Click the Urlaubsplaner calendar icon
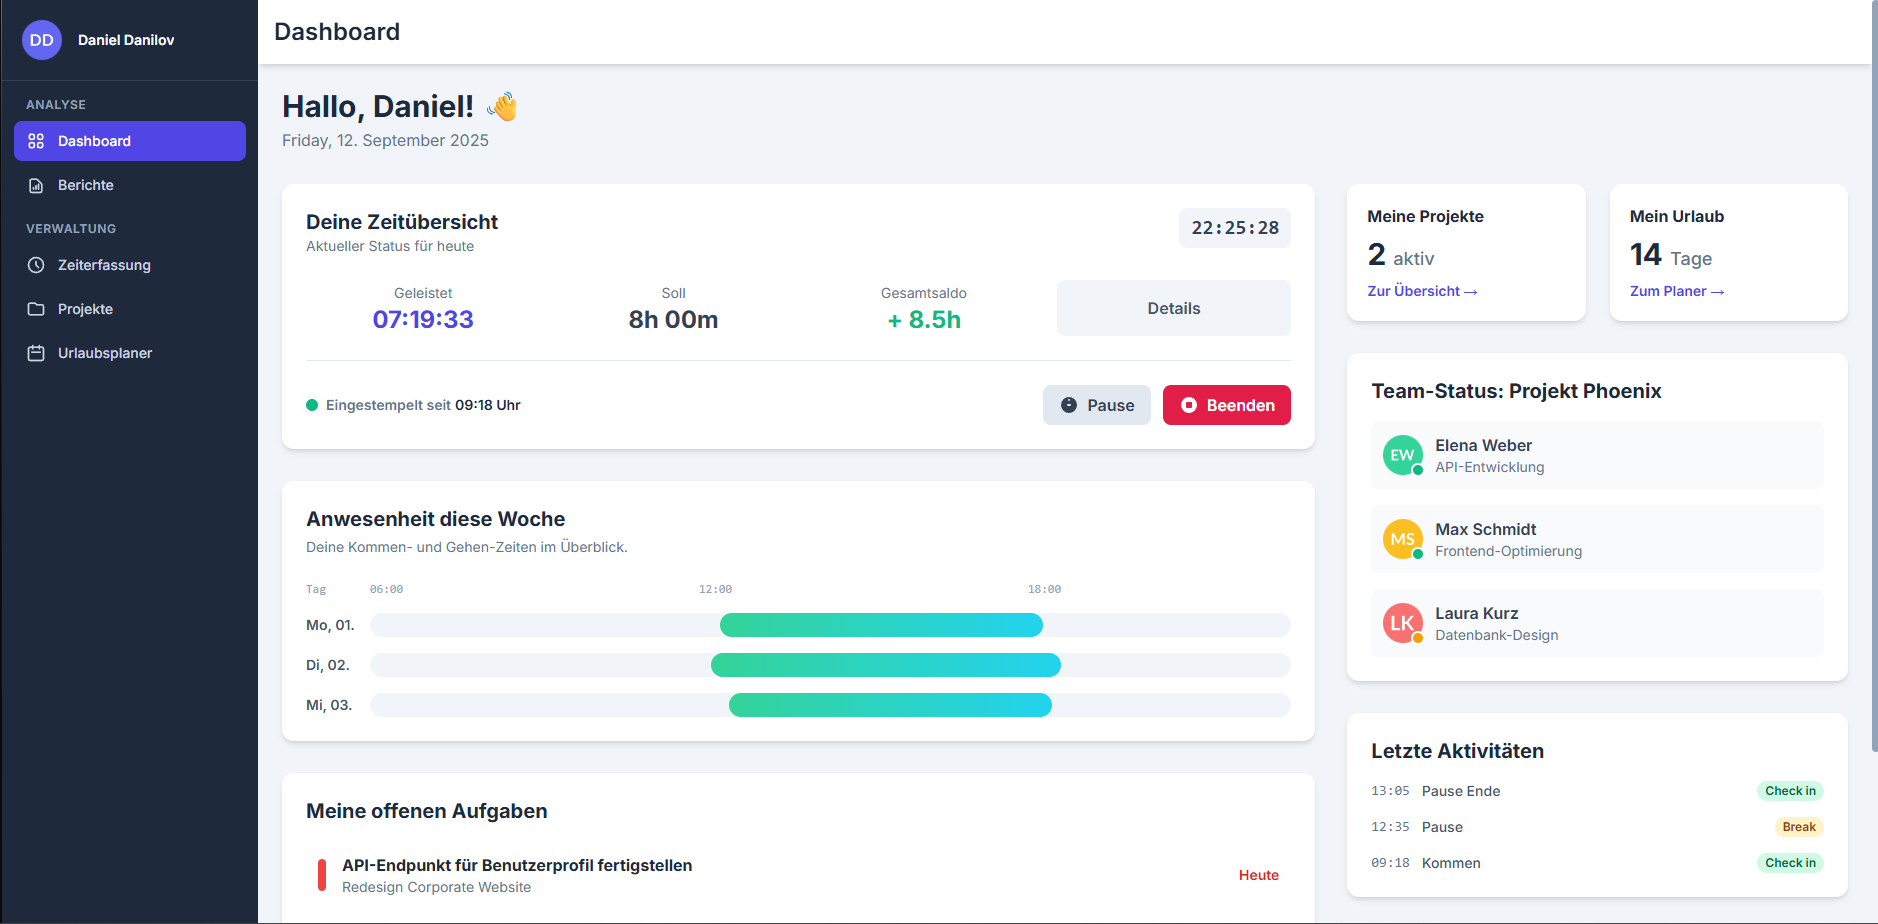This screenshot has width=1878, height=924. click(x=36, y=353)
